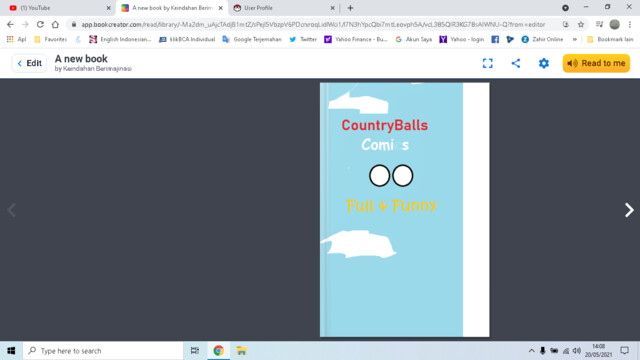Expand the hidden bookmarks overflow chevron
The image size is (640, 360).
click(x=575, y=39)
